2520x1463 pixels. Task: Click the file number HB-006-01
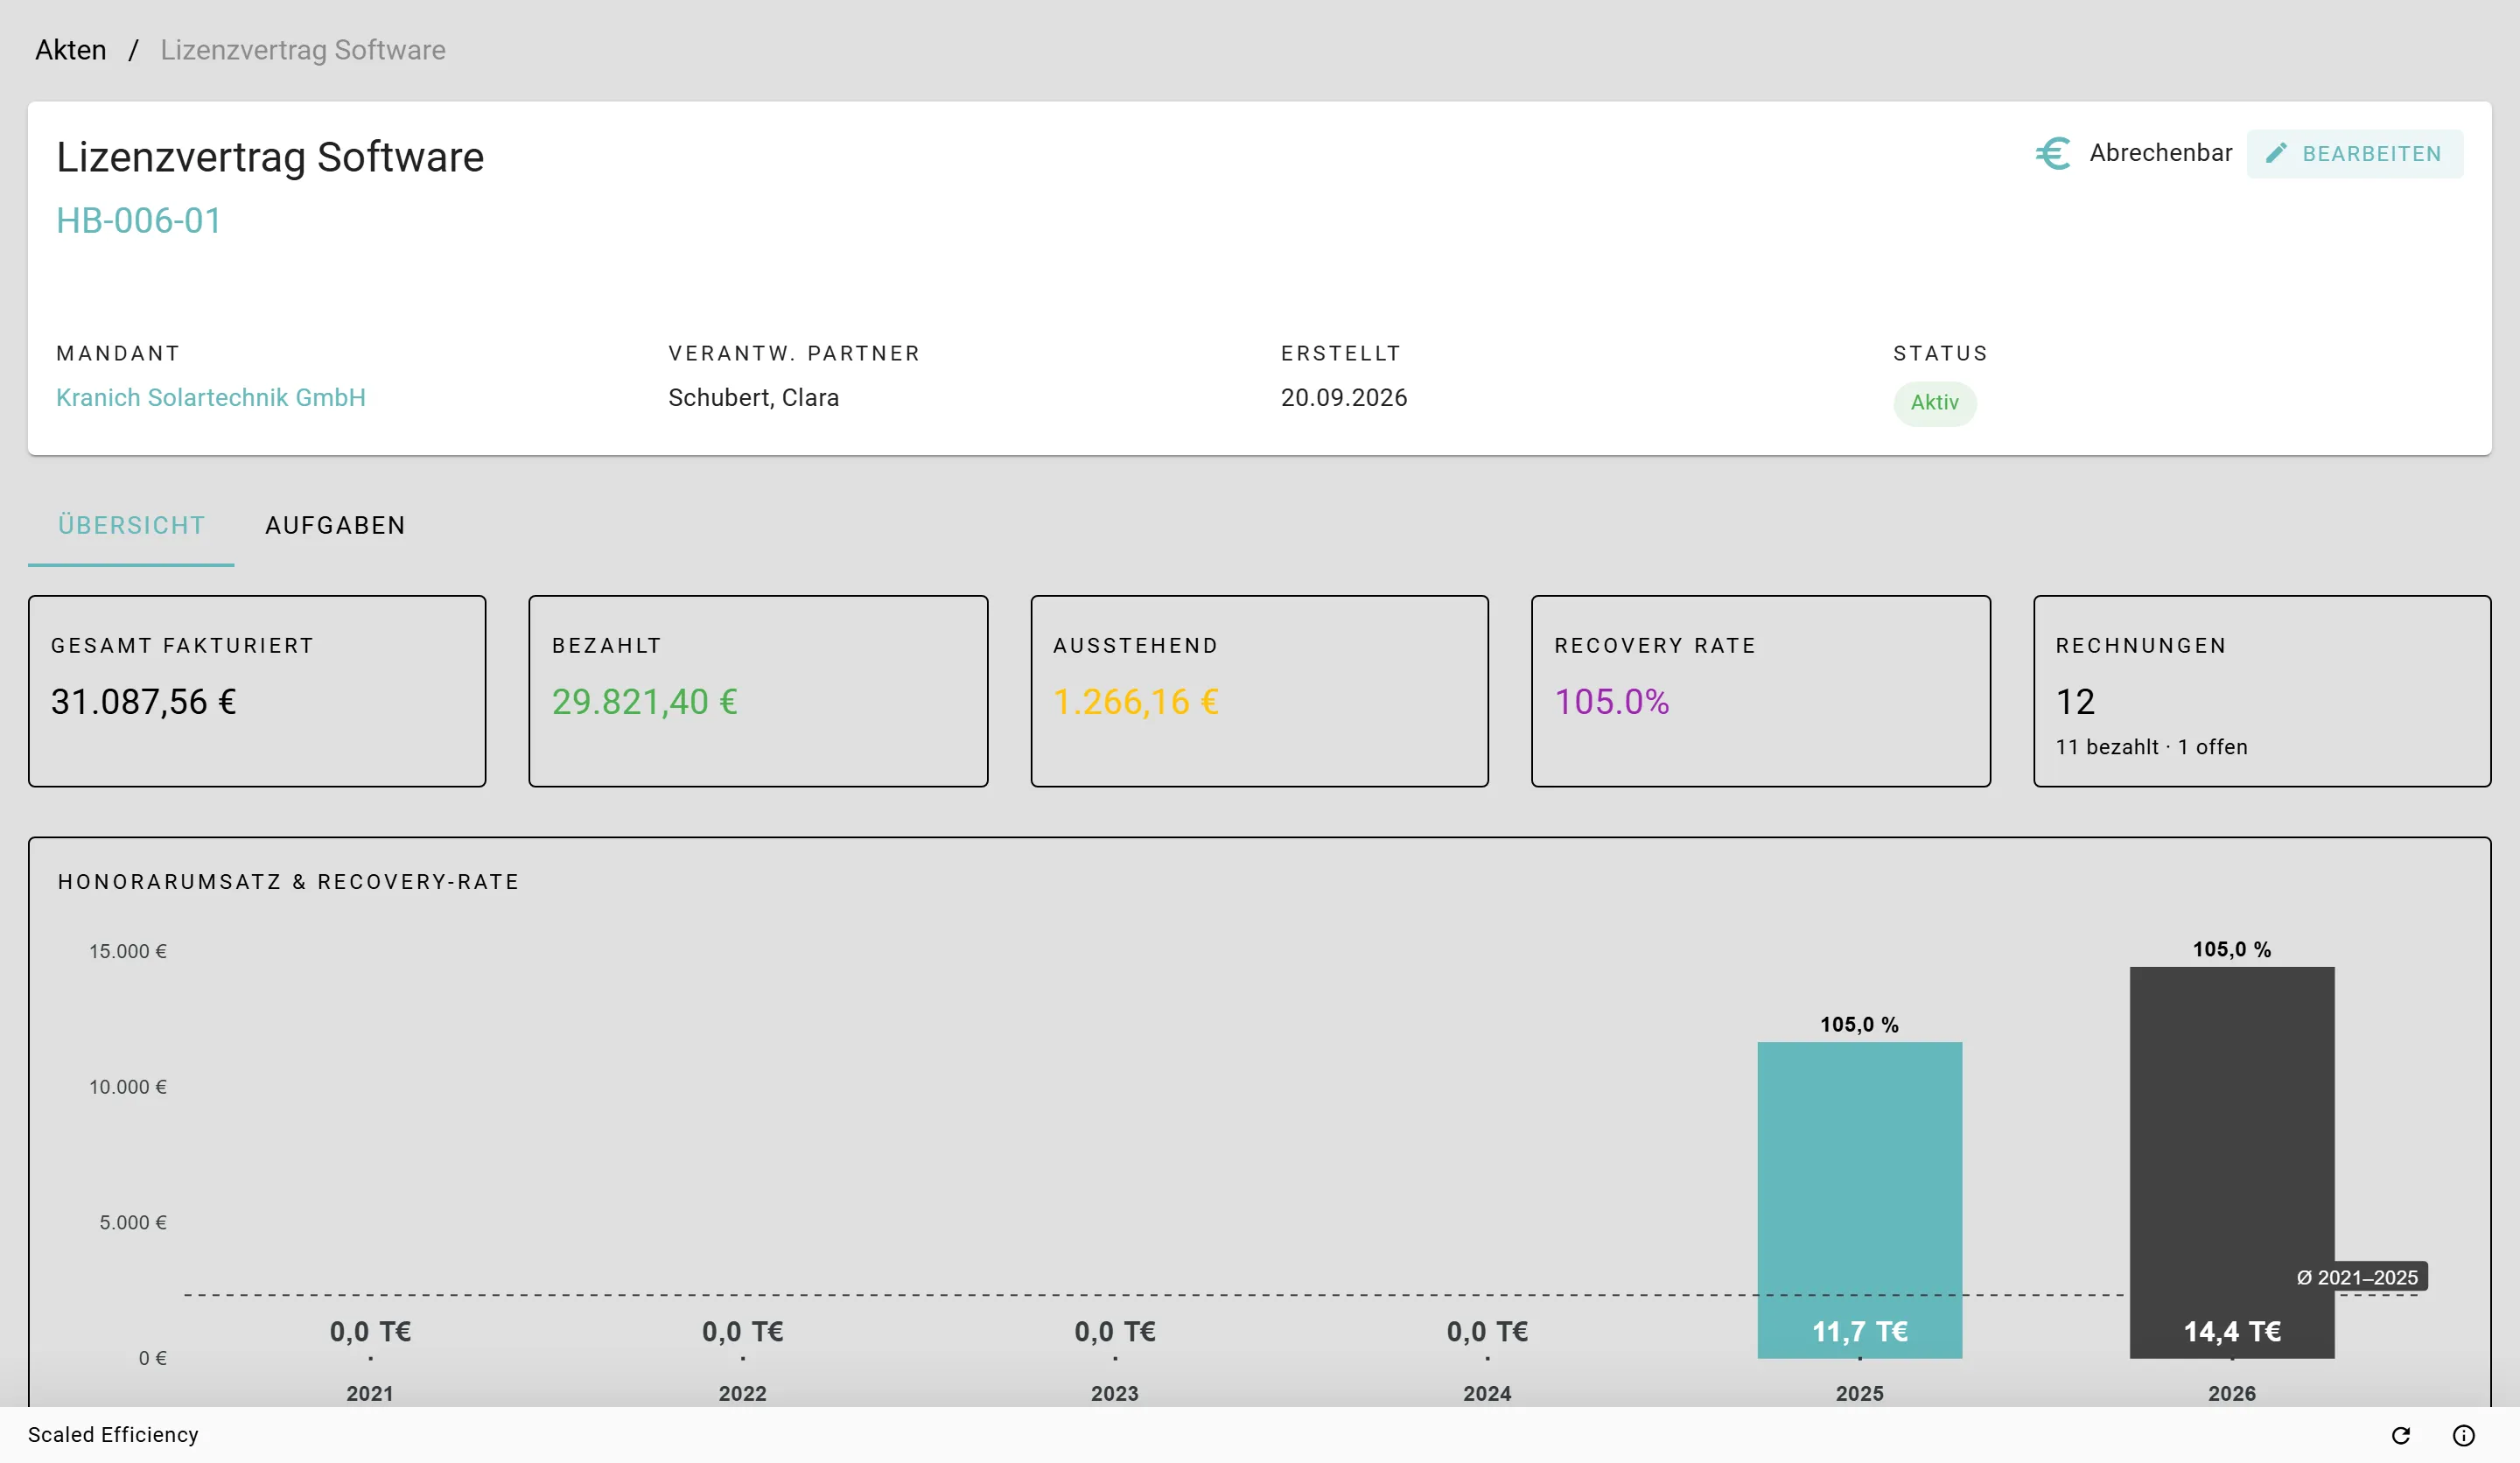139,220
